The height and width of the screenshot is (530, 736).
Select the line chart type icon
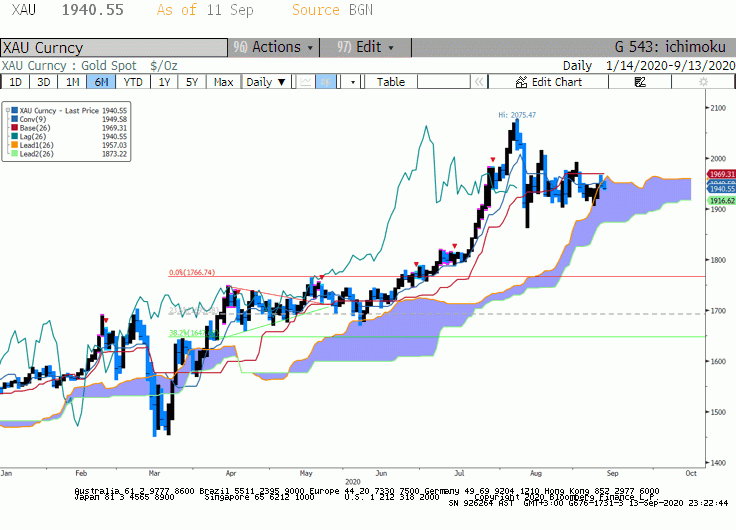coord(306,82)
